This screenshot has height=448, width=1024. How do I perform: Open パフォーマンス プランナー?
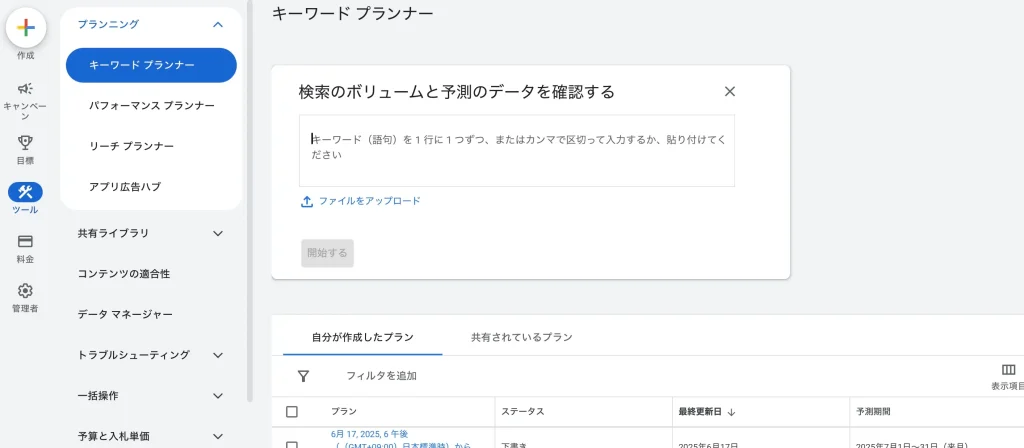tap(152, 105)
